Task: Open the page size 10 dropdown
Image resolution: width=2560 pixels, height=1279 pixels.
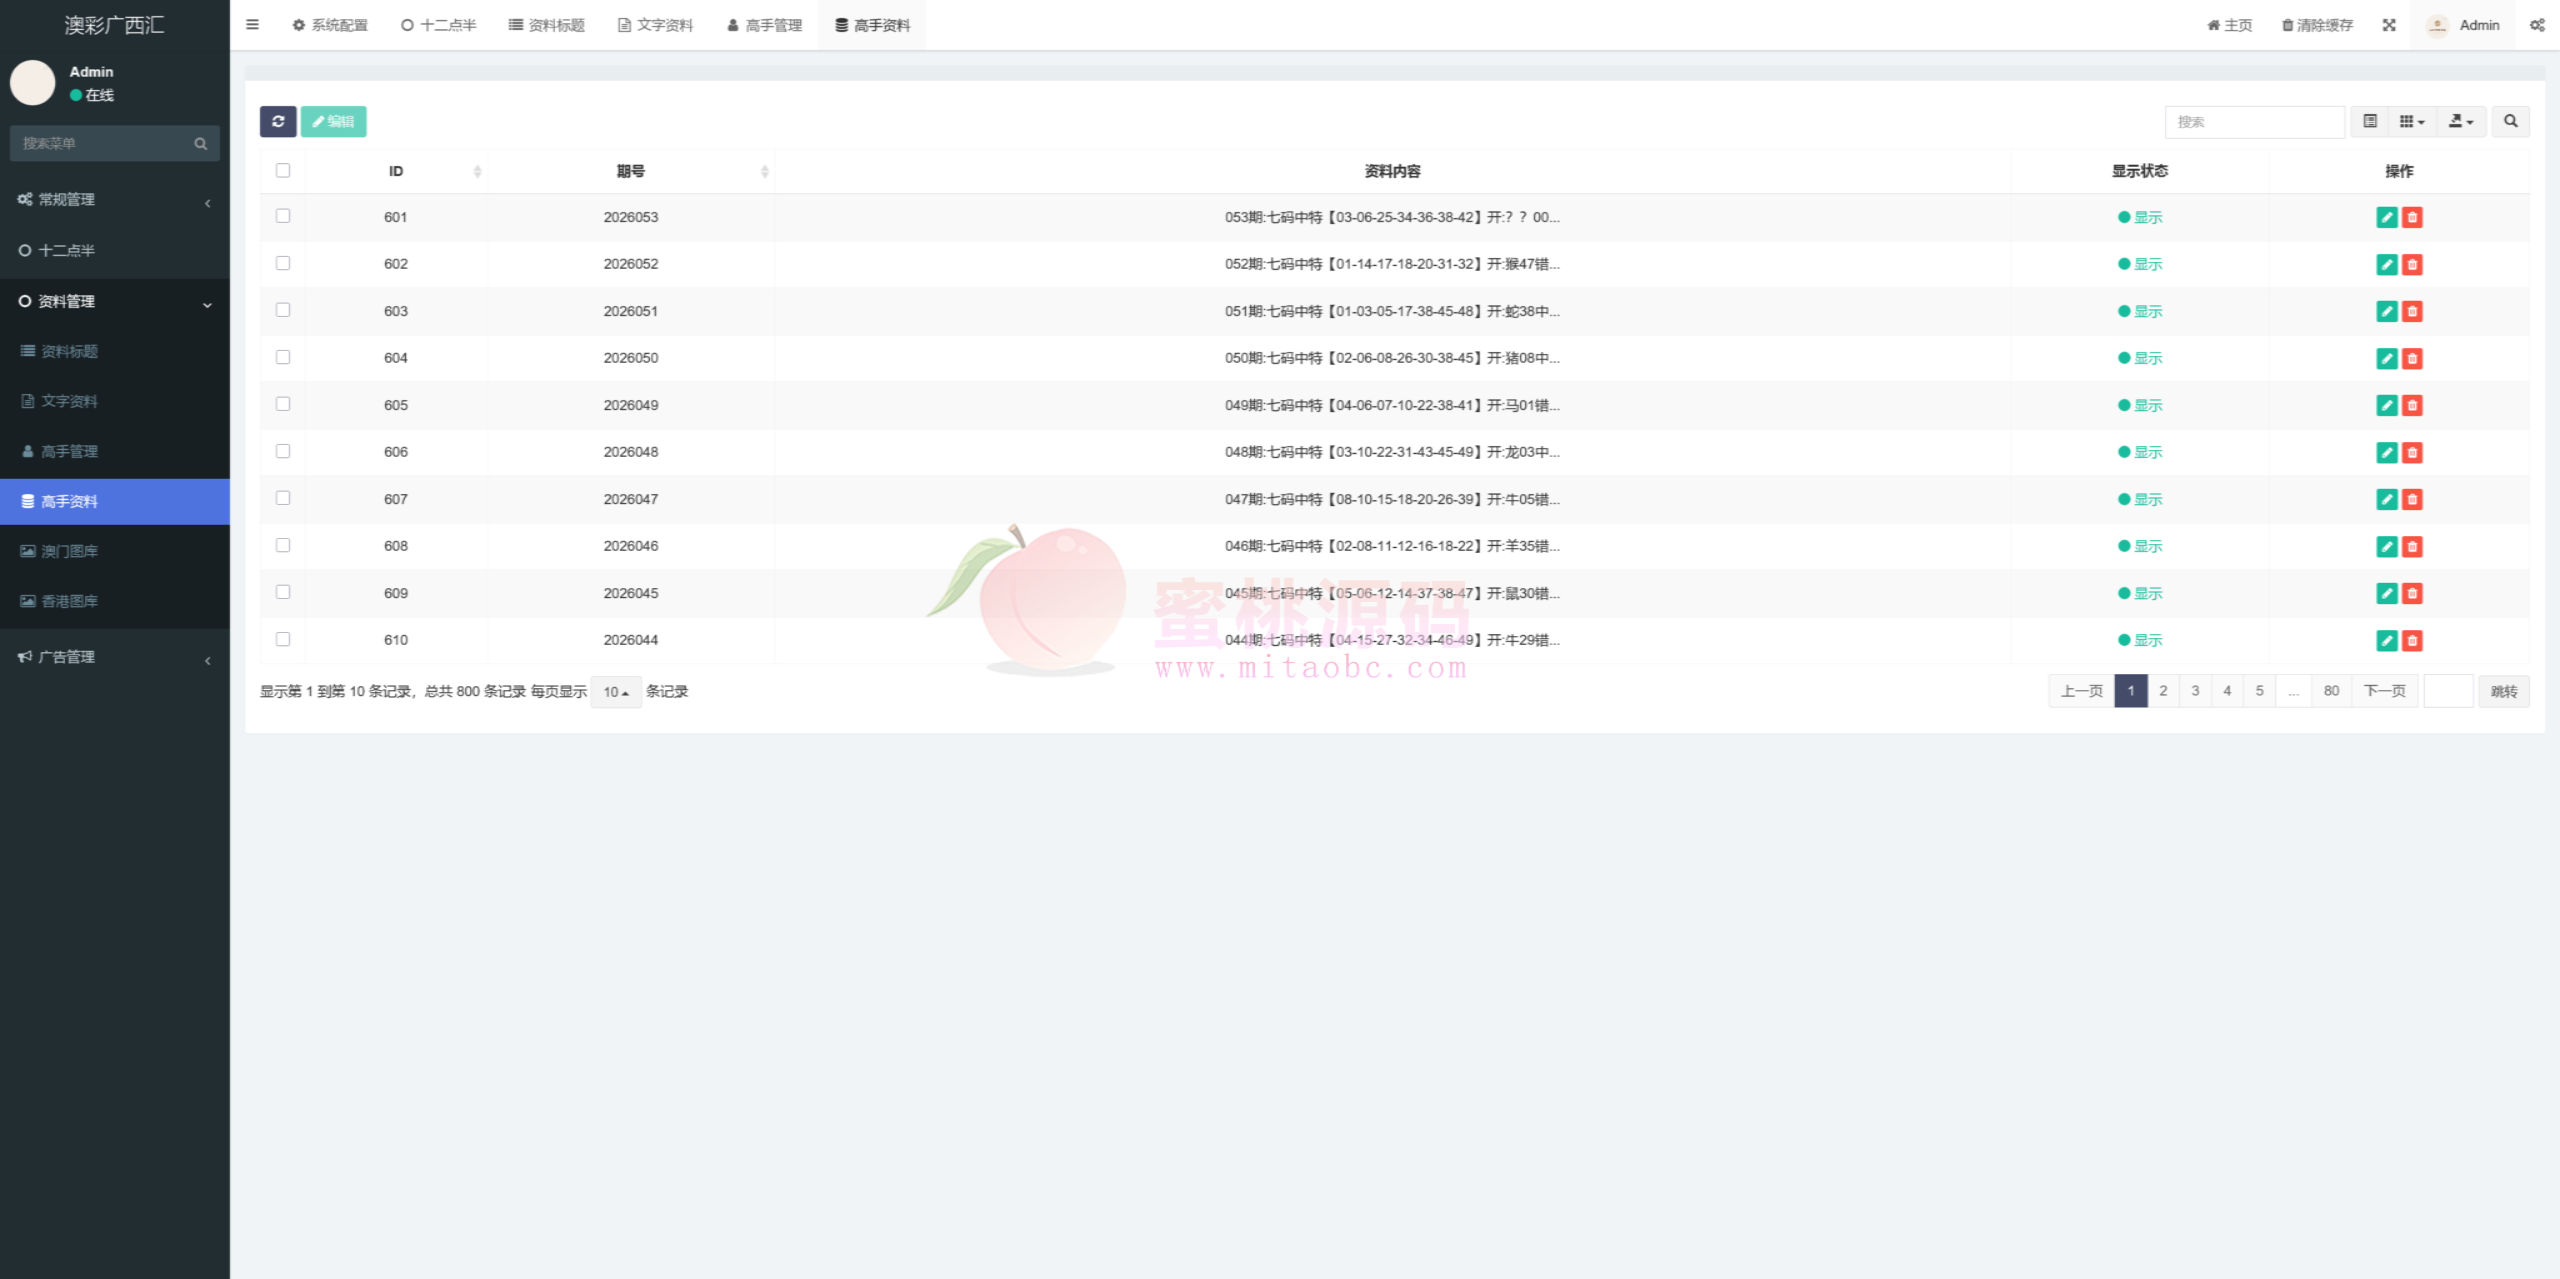Action: tap(615, 692)
